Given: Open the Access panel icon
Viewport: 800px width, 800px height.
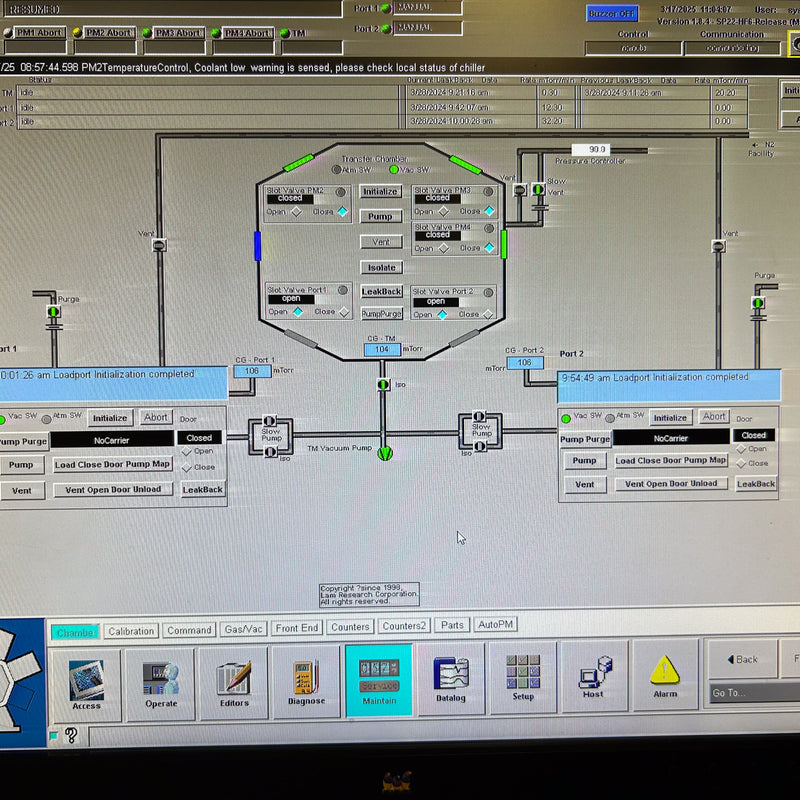Looking at the screenshot, I should pos(86,684).
